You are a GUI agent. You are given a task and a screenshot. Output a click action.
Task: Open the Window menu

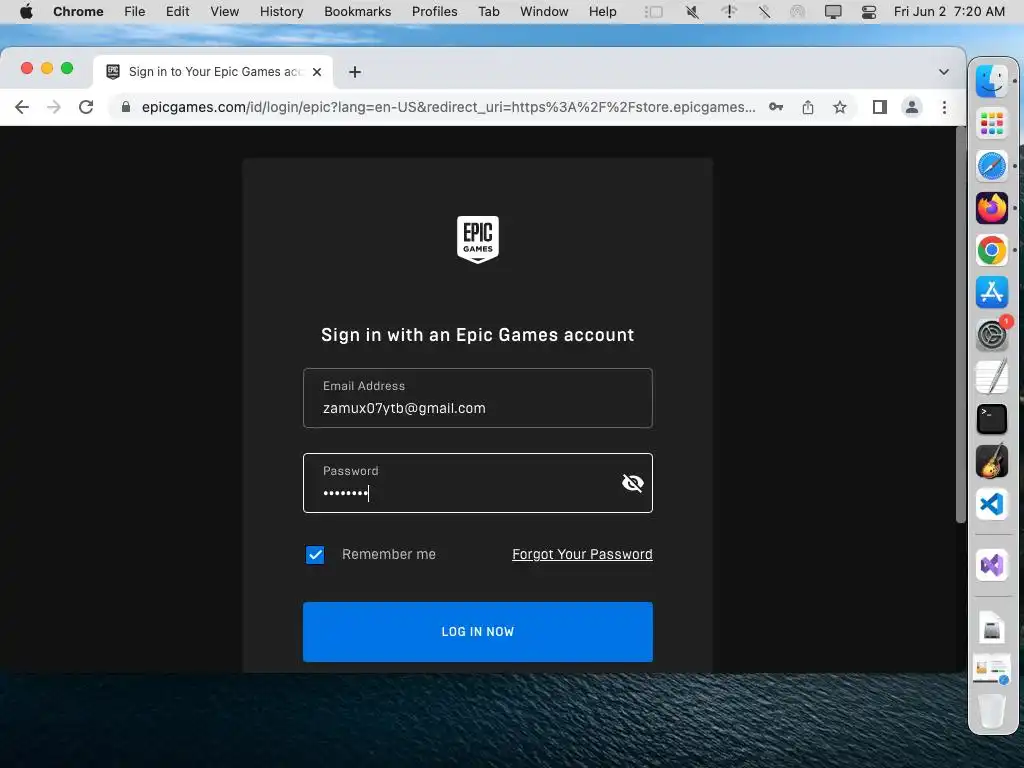tap(544, 12)
